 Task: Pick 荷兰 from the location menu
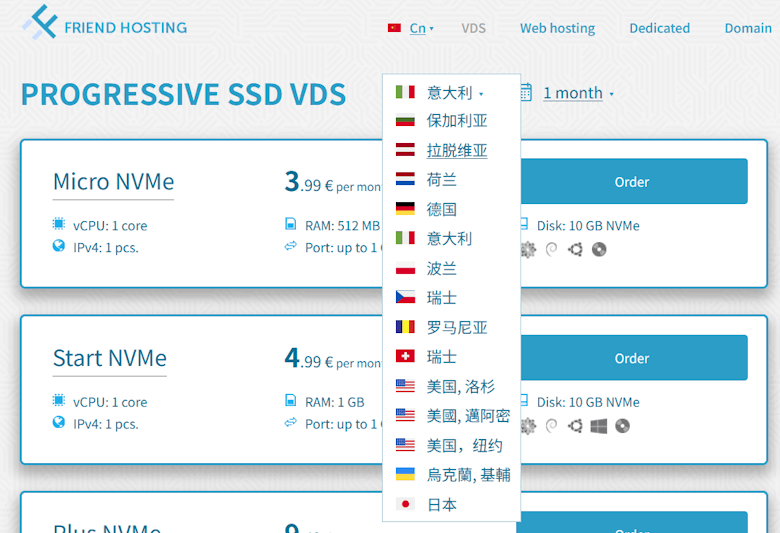pos(441,180)
